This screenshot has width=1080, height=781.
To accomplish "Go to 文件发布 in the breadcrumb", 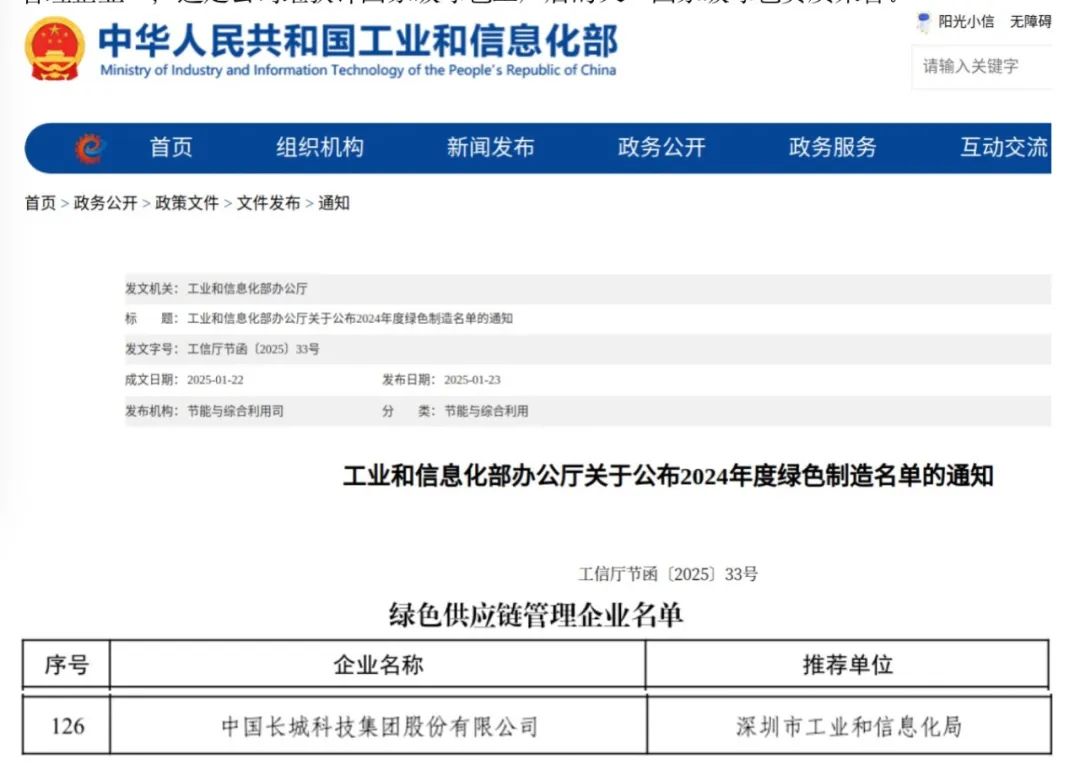I will pos(269,203).
